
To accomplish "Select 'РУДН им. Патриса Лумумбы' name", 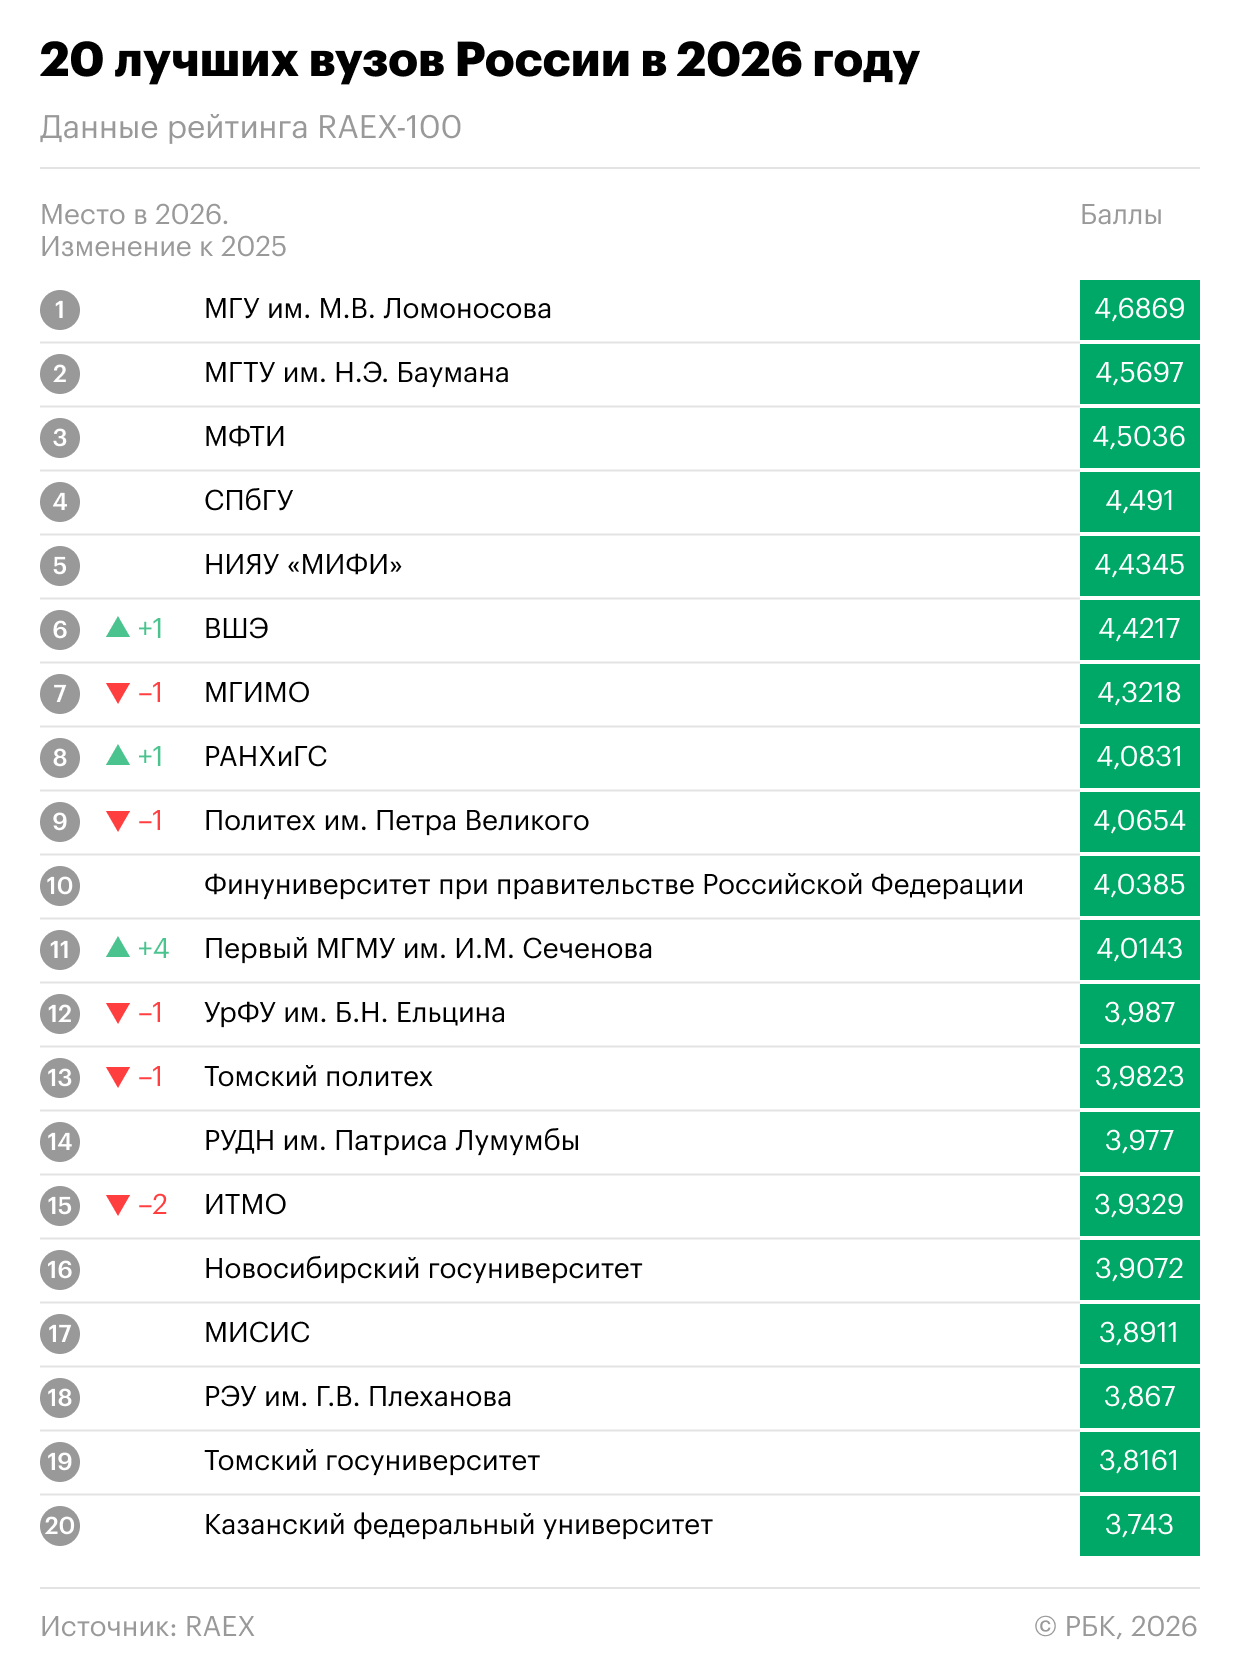I will 392,1141.
